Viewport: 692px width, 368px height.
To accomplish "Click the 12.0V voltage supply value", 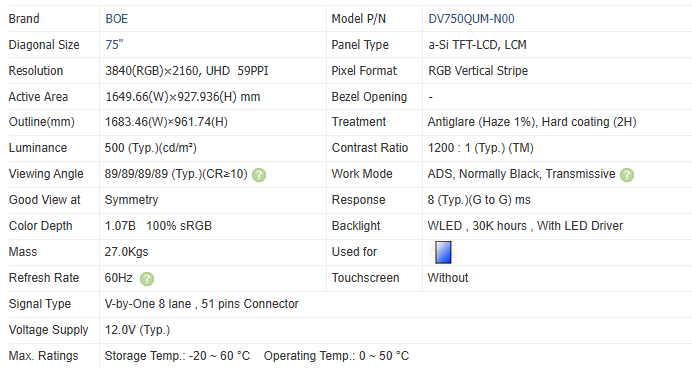I will click(x=137, y=330).
